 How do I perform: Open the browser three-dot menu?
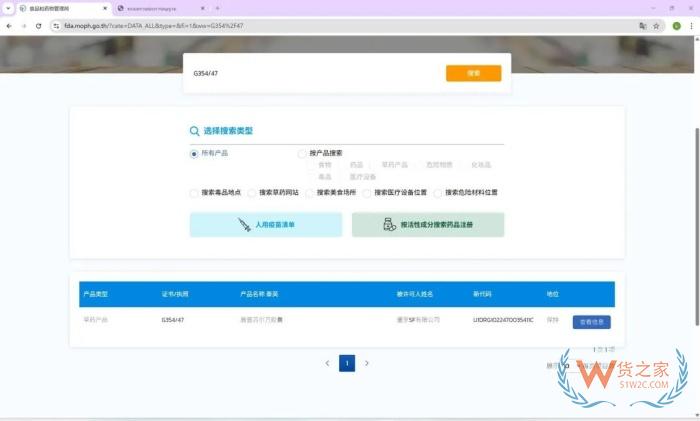(692, 26)
